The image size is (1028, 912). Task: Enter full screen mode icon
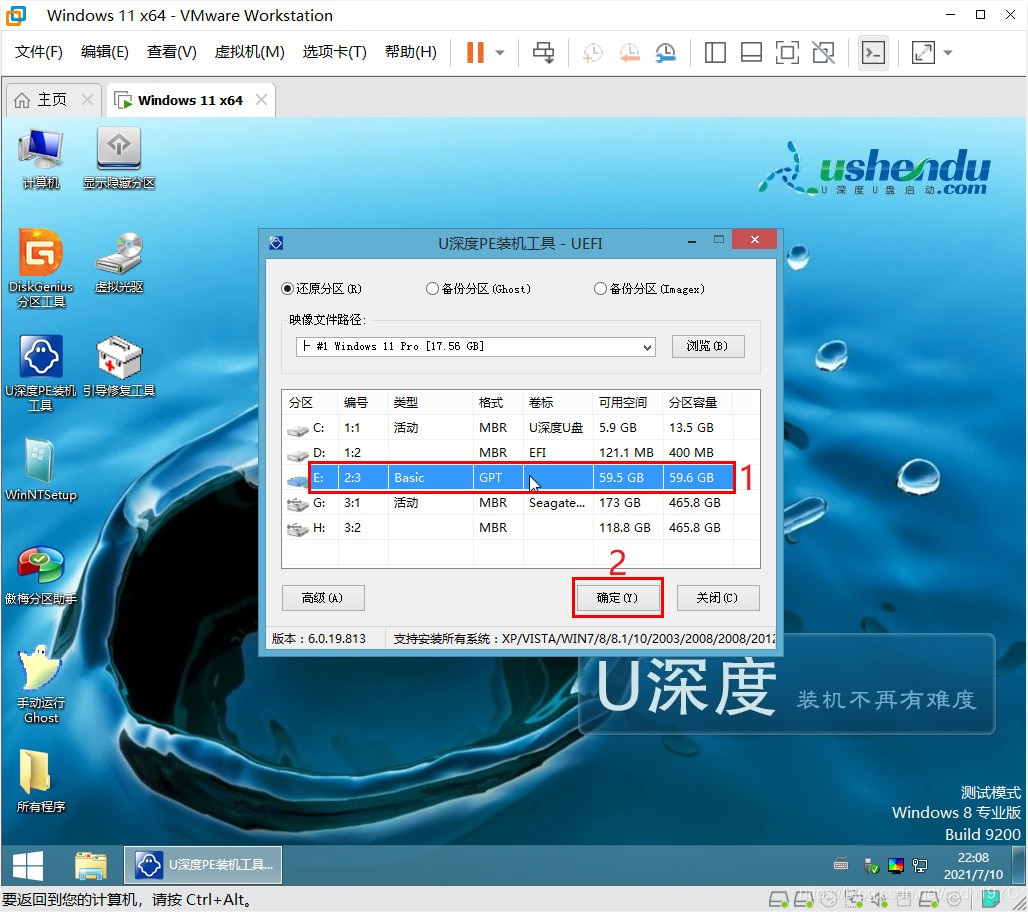click(x=787, y=52)
